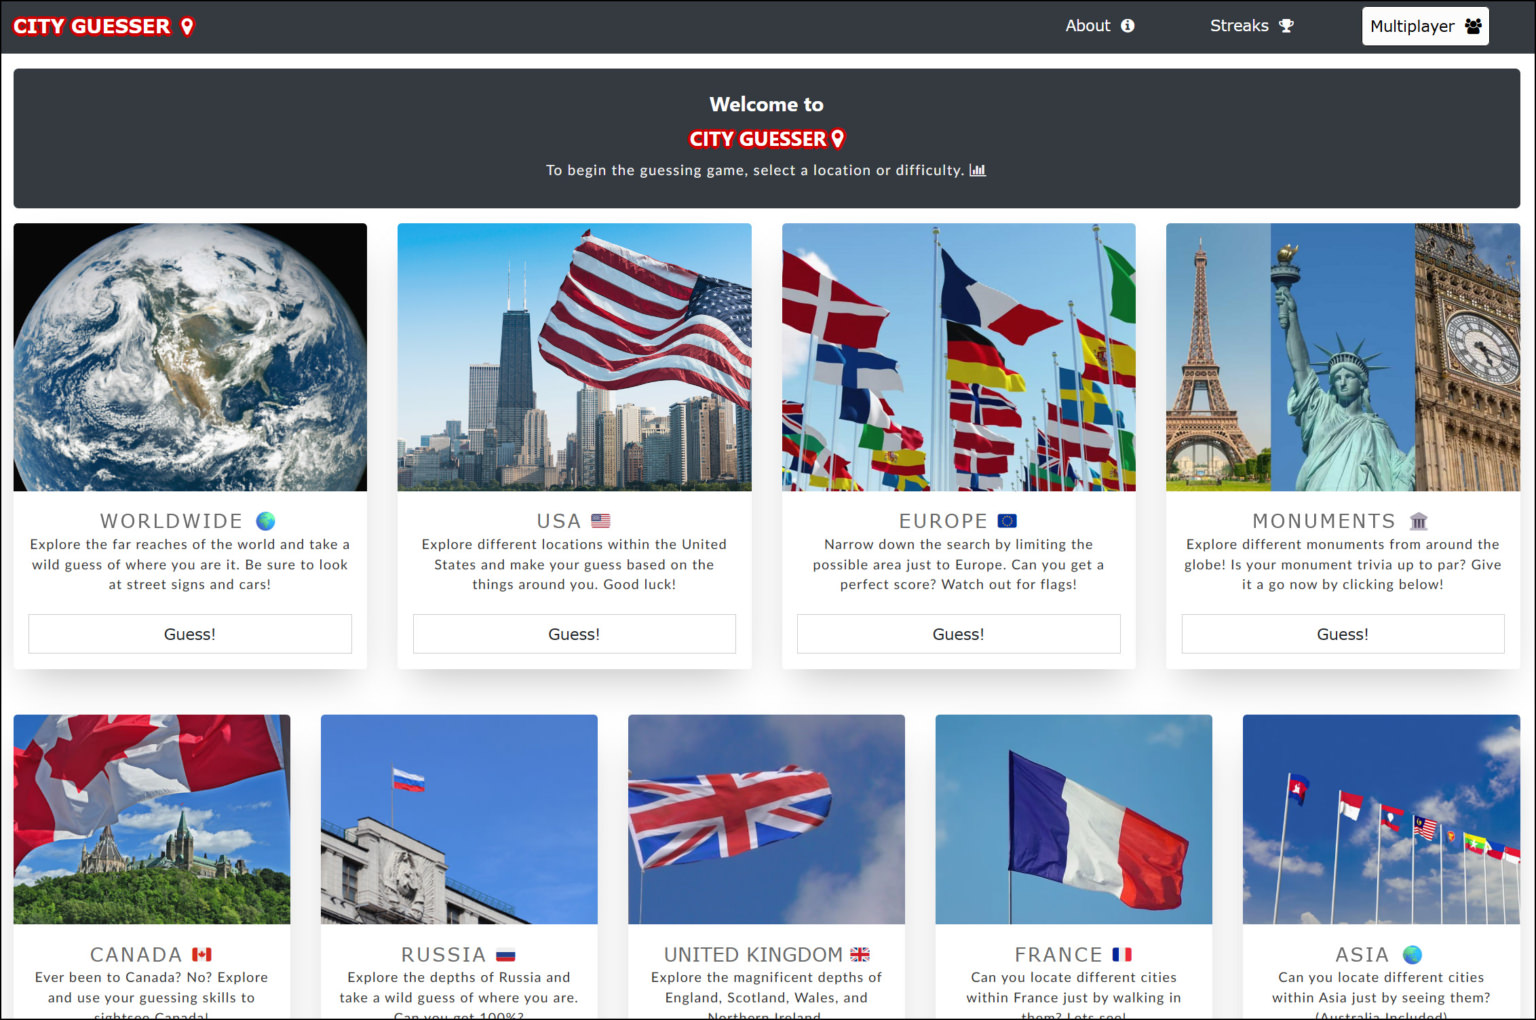Click the location pin in City Guesser logo

[x=189, y=26]
